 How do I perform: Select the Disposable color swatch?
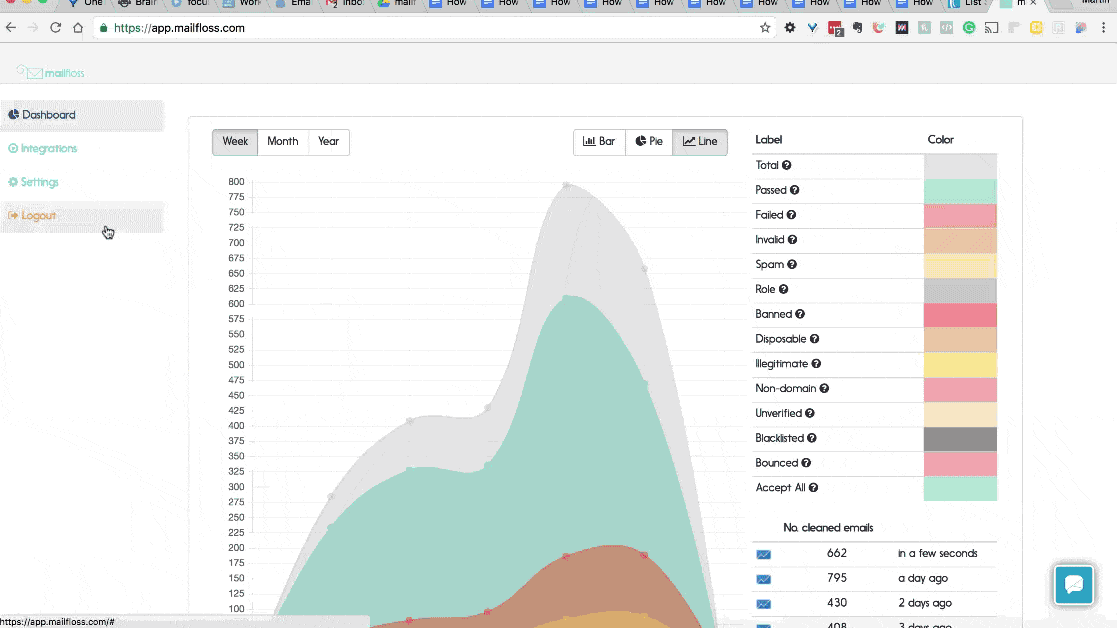(960, 340)
